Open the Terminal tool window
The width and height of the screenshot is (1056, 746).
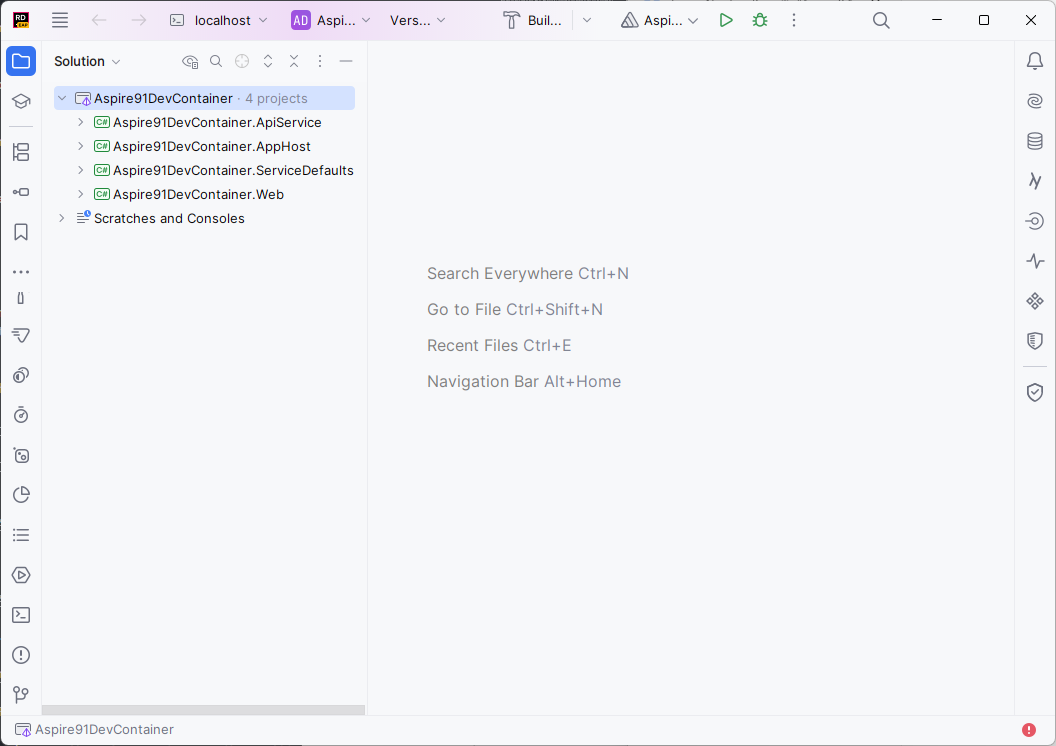tap(21, 615)
